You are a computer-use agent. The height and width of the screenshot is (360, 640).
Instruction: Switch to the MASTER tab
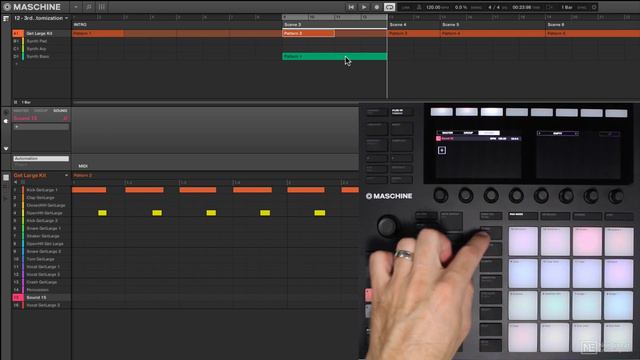[x=21, y=111]
